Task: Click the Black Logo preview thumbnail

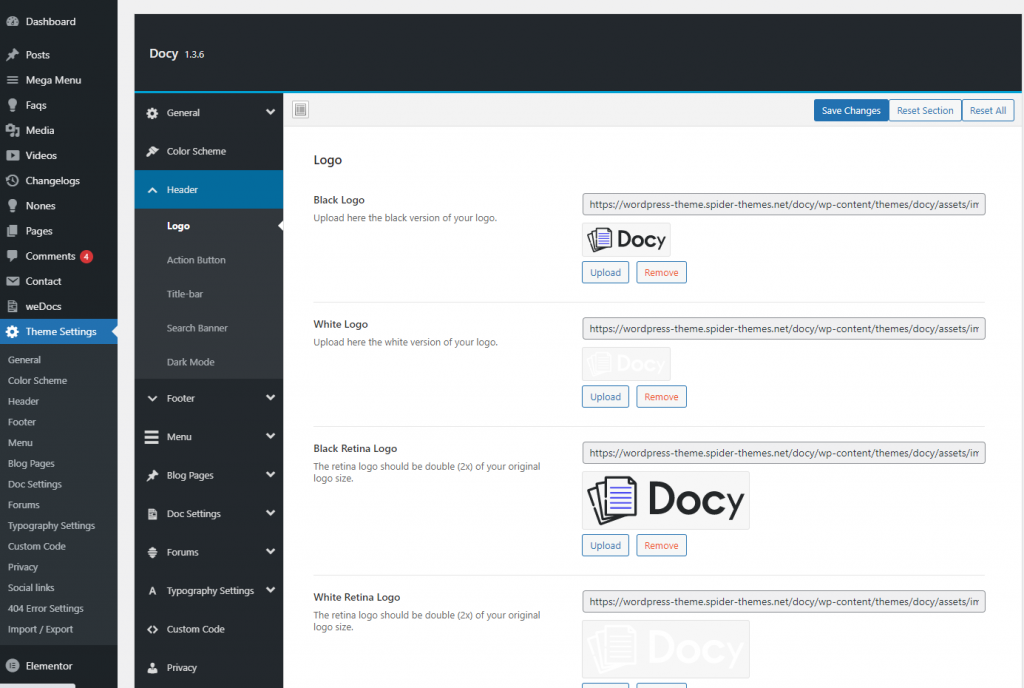Action: click(626, 240)
